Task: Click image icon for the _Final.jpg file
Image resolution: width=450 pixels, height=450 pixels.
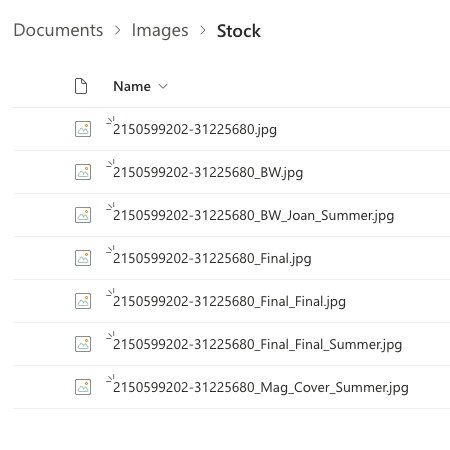Action: 83,258
